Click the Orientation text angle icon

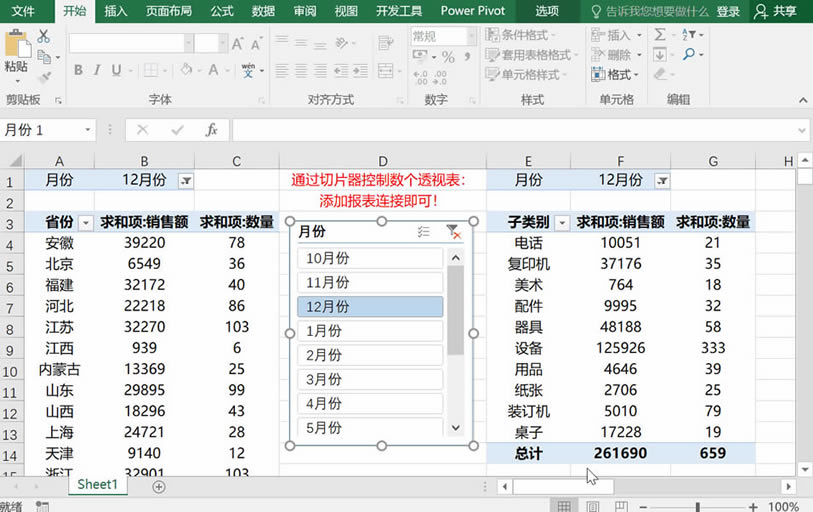(341, 43)
